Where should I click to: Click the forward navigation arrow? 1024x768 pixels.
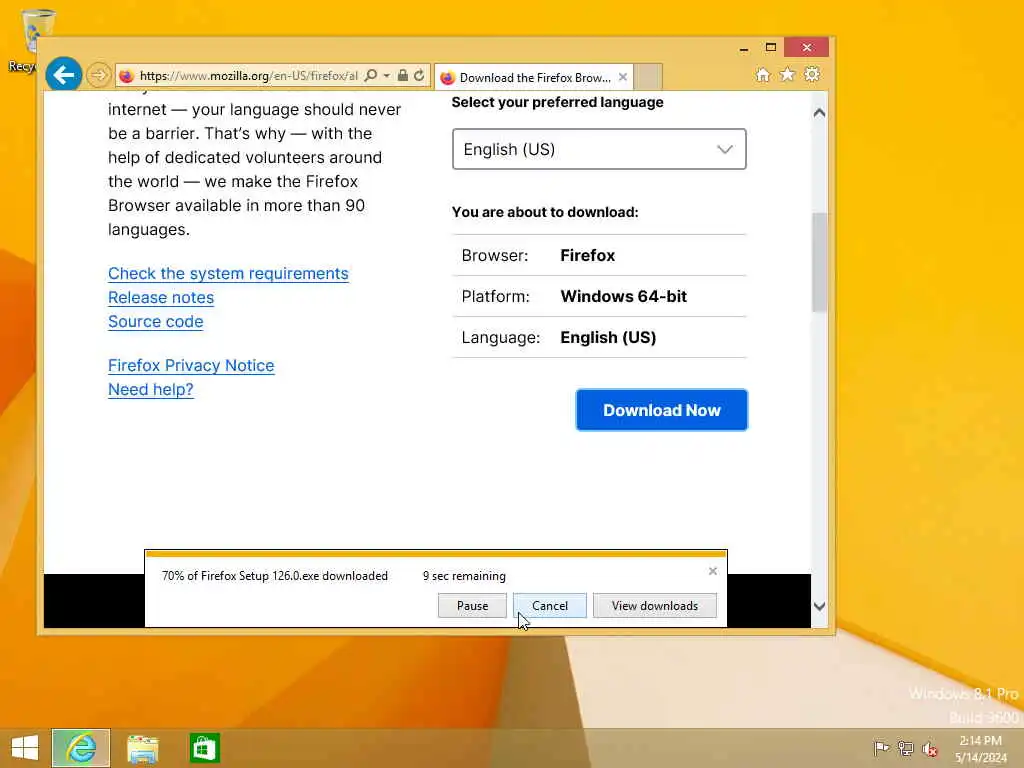[99, 76]
